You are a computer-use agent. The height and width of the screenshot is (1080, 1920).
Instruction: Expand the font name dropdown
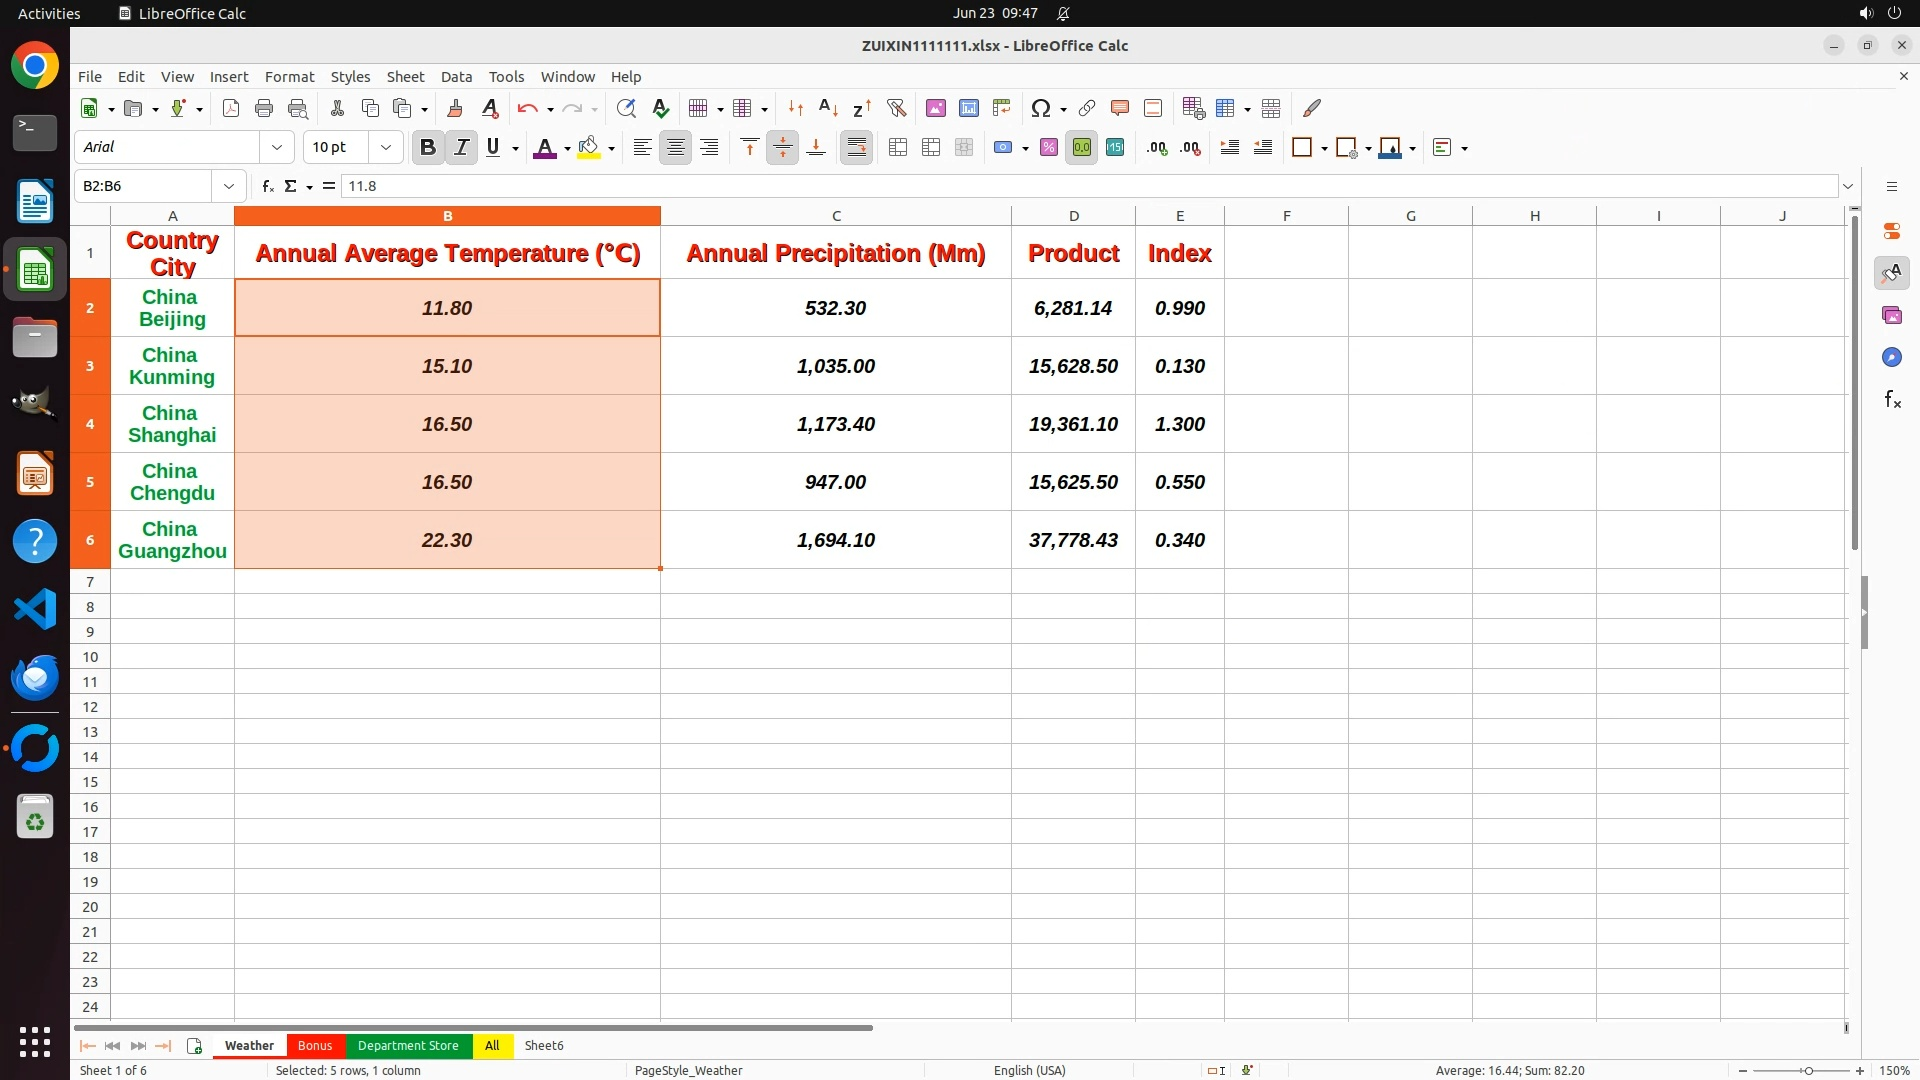point(277,147)
